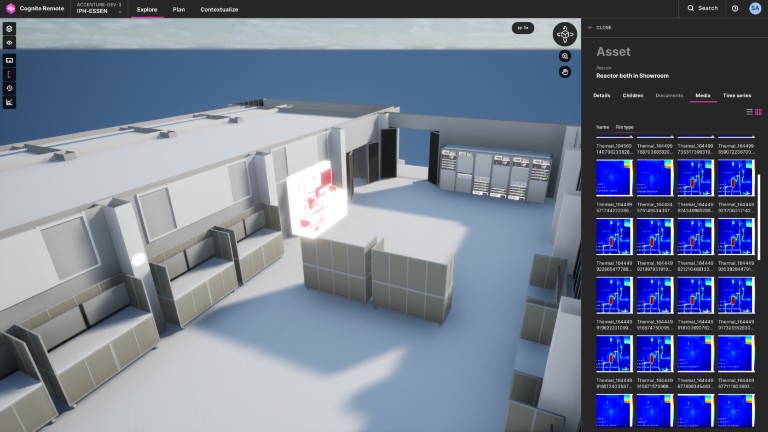768x432 pixels.
Task: Click the 3D navigation cube control
Action: click(567, 34)
